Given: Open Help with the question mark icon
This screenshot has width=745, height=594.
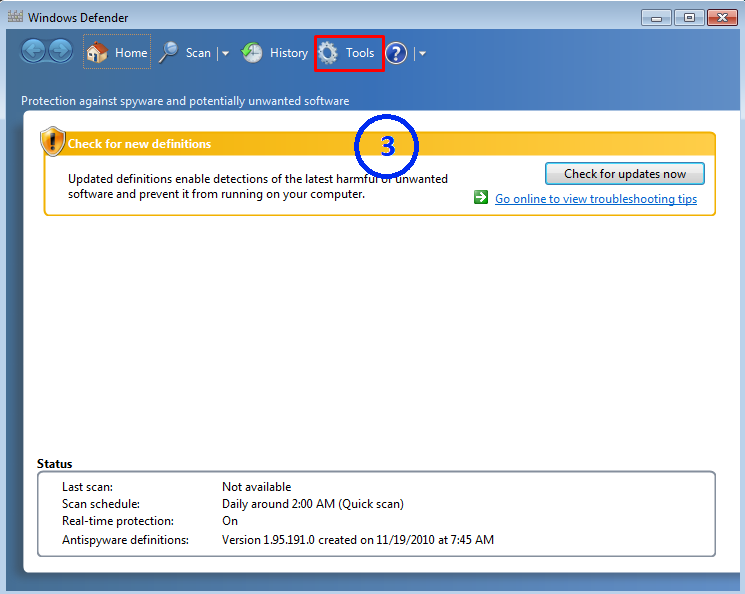Looking at the screenshot, I should point(396,53).
